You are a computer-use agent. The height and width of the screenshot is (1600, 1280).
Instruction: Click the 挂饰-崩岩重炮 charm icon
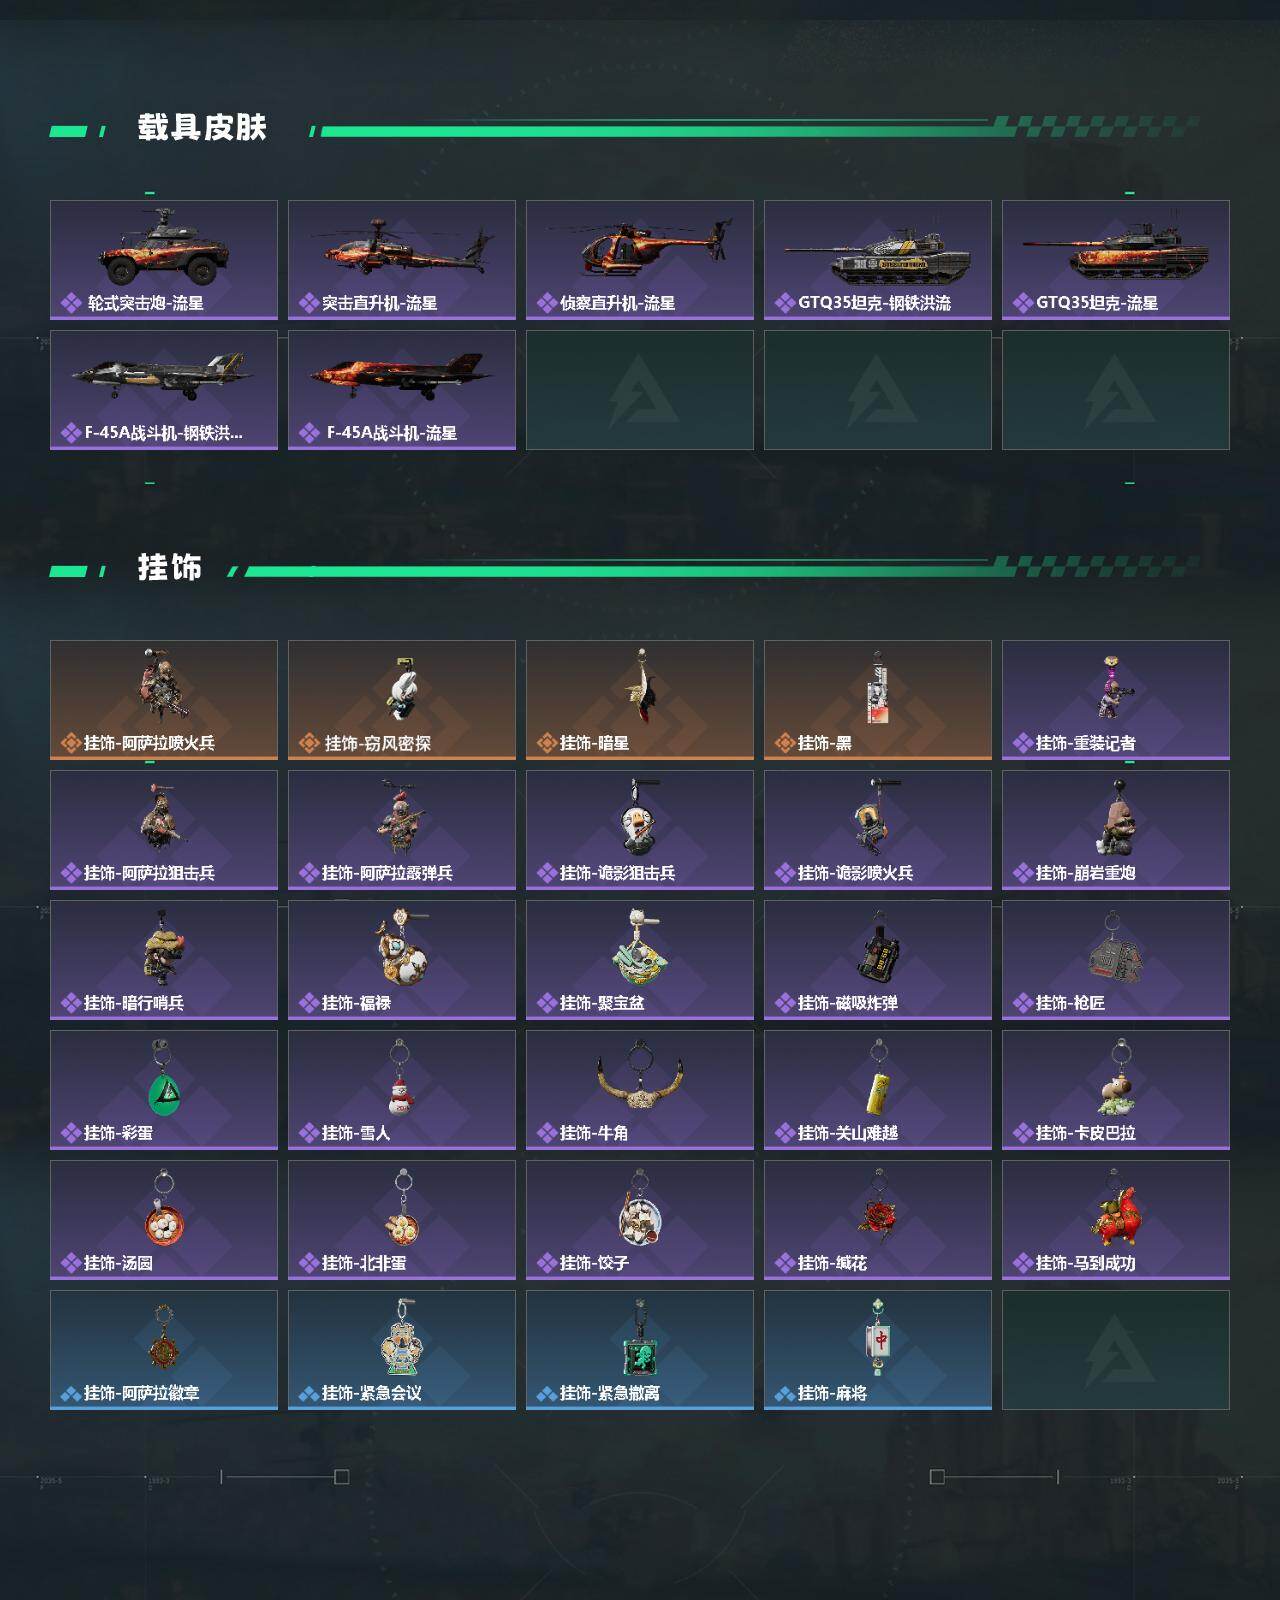point(1116,830)
